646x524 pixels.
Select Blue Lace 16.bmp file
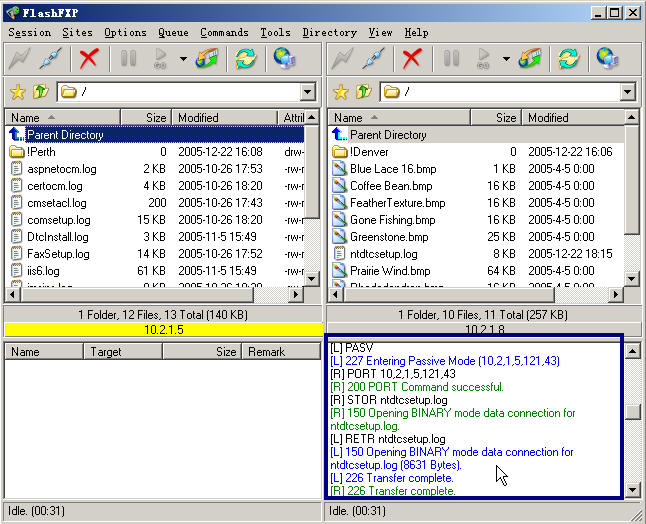(477, 169)
